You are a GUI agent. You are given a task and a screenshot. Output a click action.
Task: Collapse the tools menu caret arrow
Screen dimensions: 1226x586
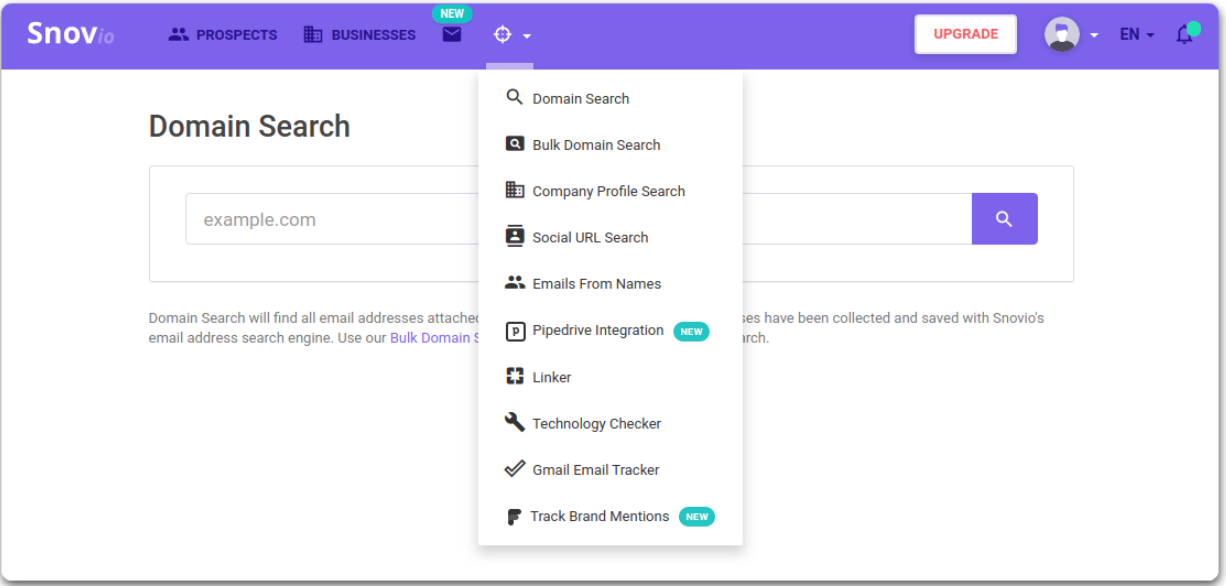click(527, 36)
